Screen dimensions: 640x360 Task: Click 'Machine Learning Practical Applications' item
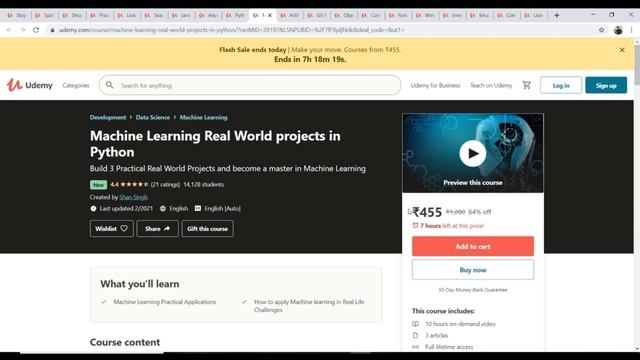[x=164, y=302]
